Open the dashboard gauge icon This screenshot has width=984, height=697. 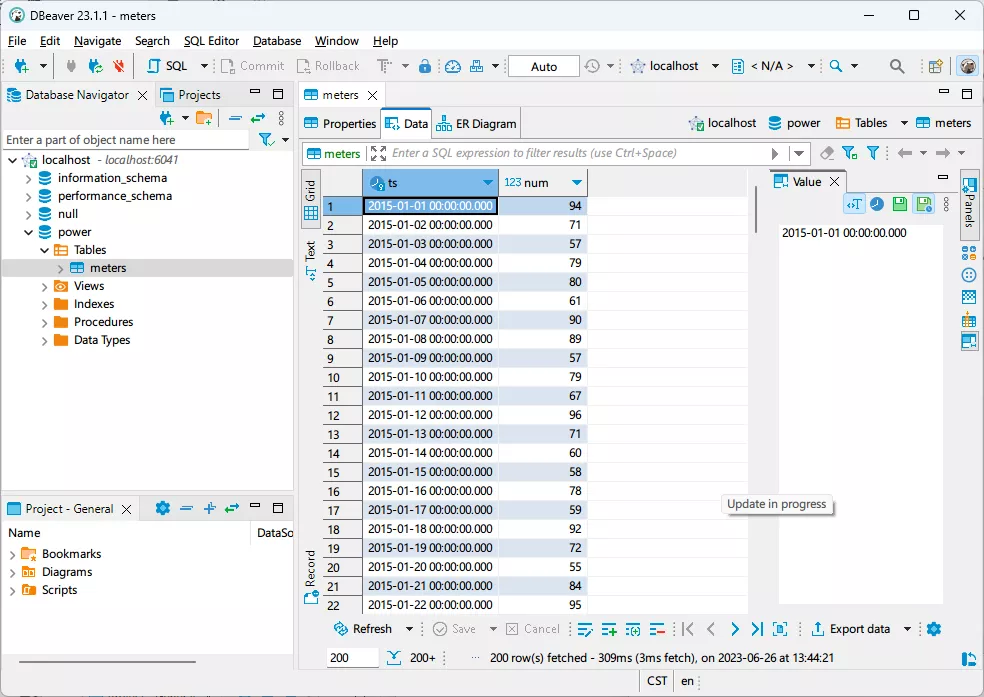(453, 66)
